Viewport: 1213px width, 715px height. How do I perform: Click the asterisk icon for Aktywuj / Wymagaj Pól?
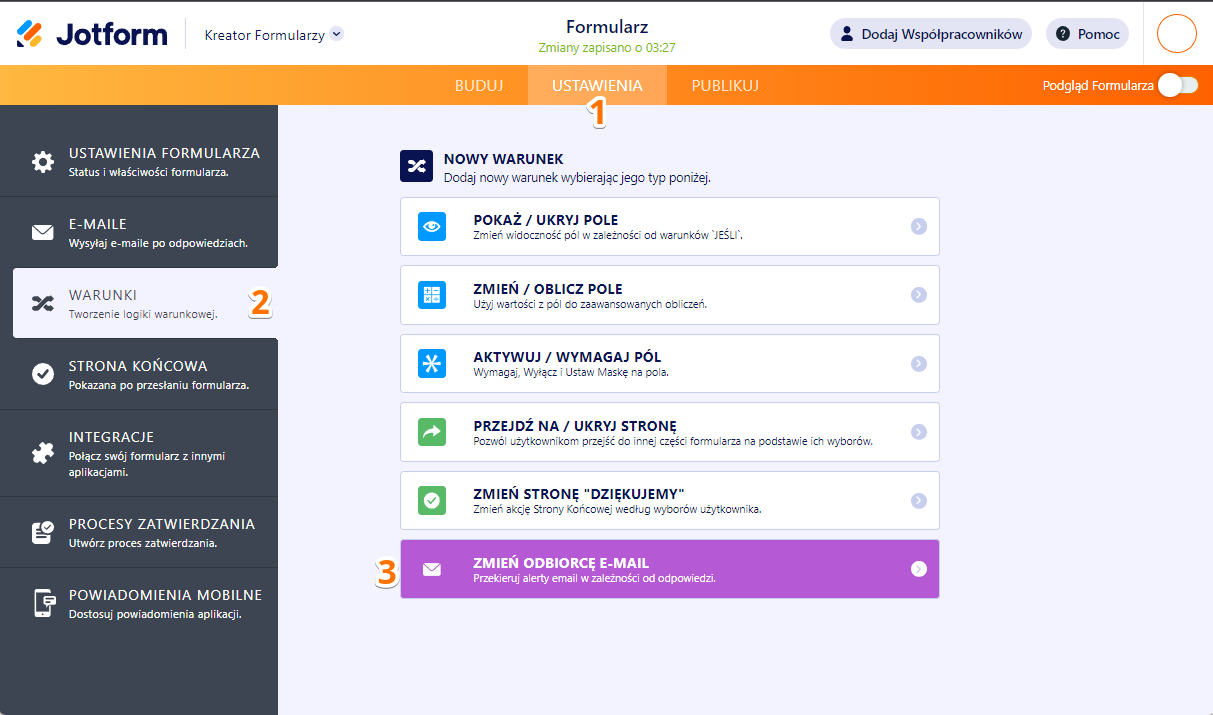coord(432,364)
